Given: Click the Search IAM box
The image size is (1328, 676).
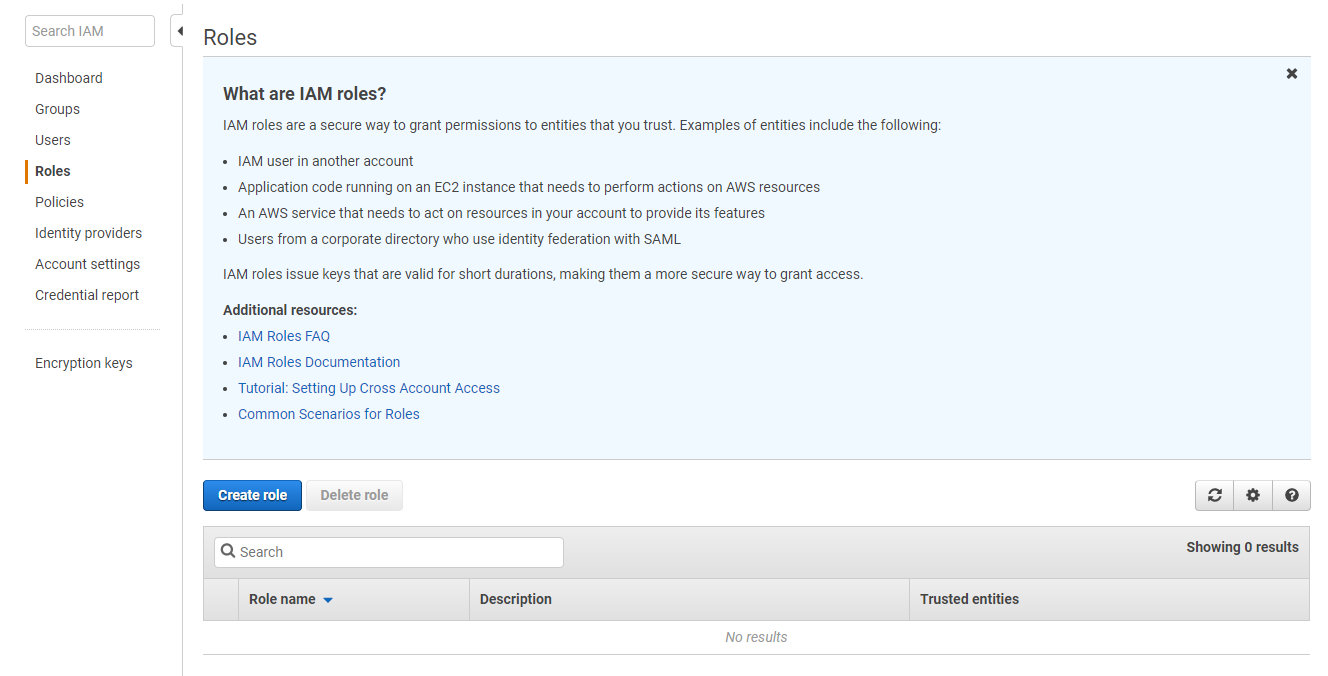Looking at the screenshot, I should (90, 31).
